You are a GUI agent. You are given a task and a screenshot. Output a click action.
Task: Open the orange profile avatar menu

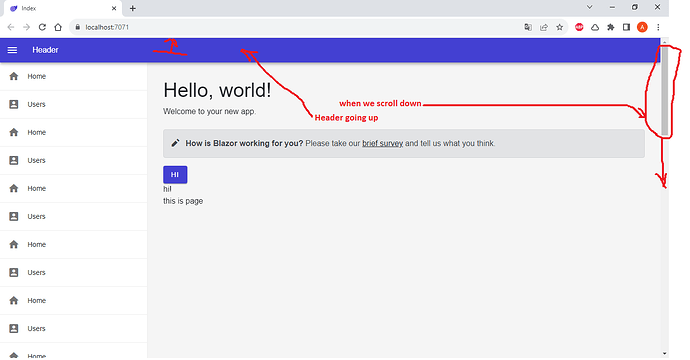pos(642,27)
